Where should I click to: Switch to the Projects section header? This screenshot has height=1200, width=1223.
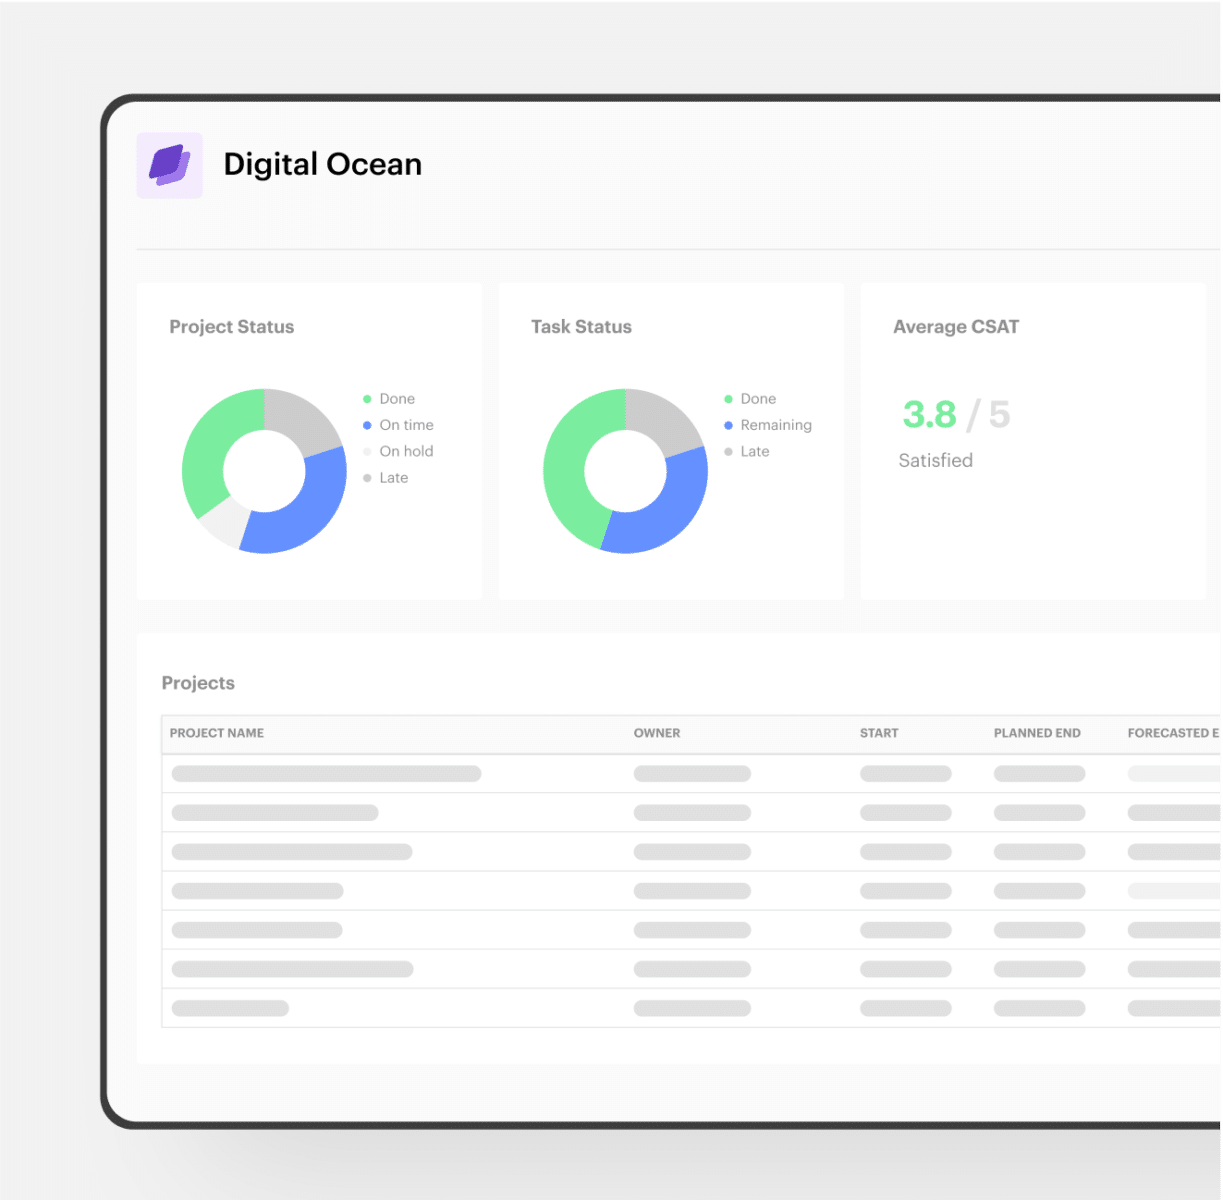coord(197,683)
